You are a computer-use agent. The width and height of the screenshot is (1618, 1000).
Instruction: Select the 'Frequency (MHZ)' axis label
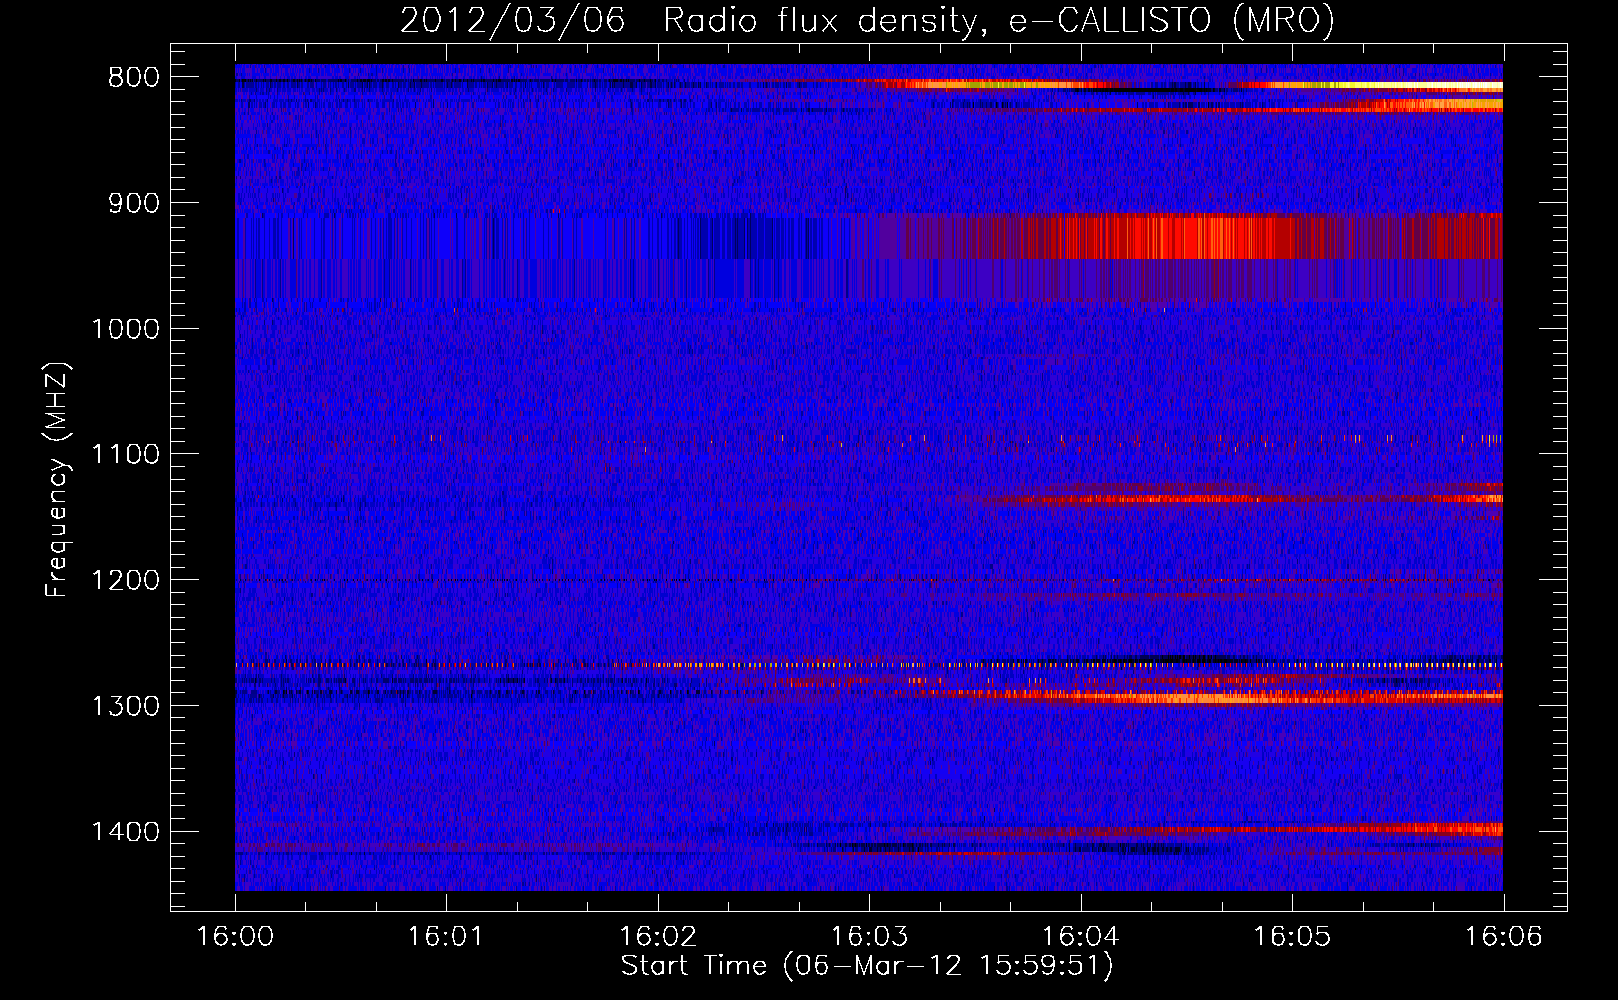57,480
